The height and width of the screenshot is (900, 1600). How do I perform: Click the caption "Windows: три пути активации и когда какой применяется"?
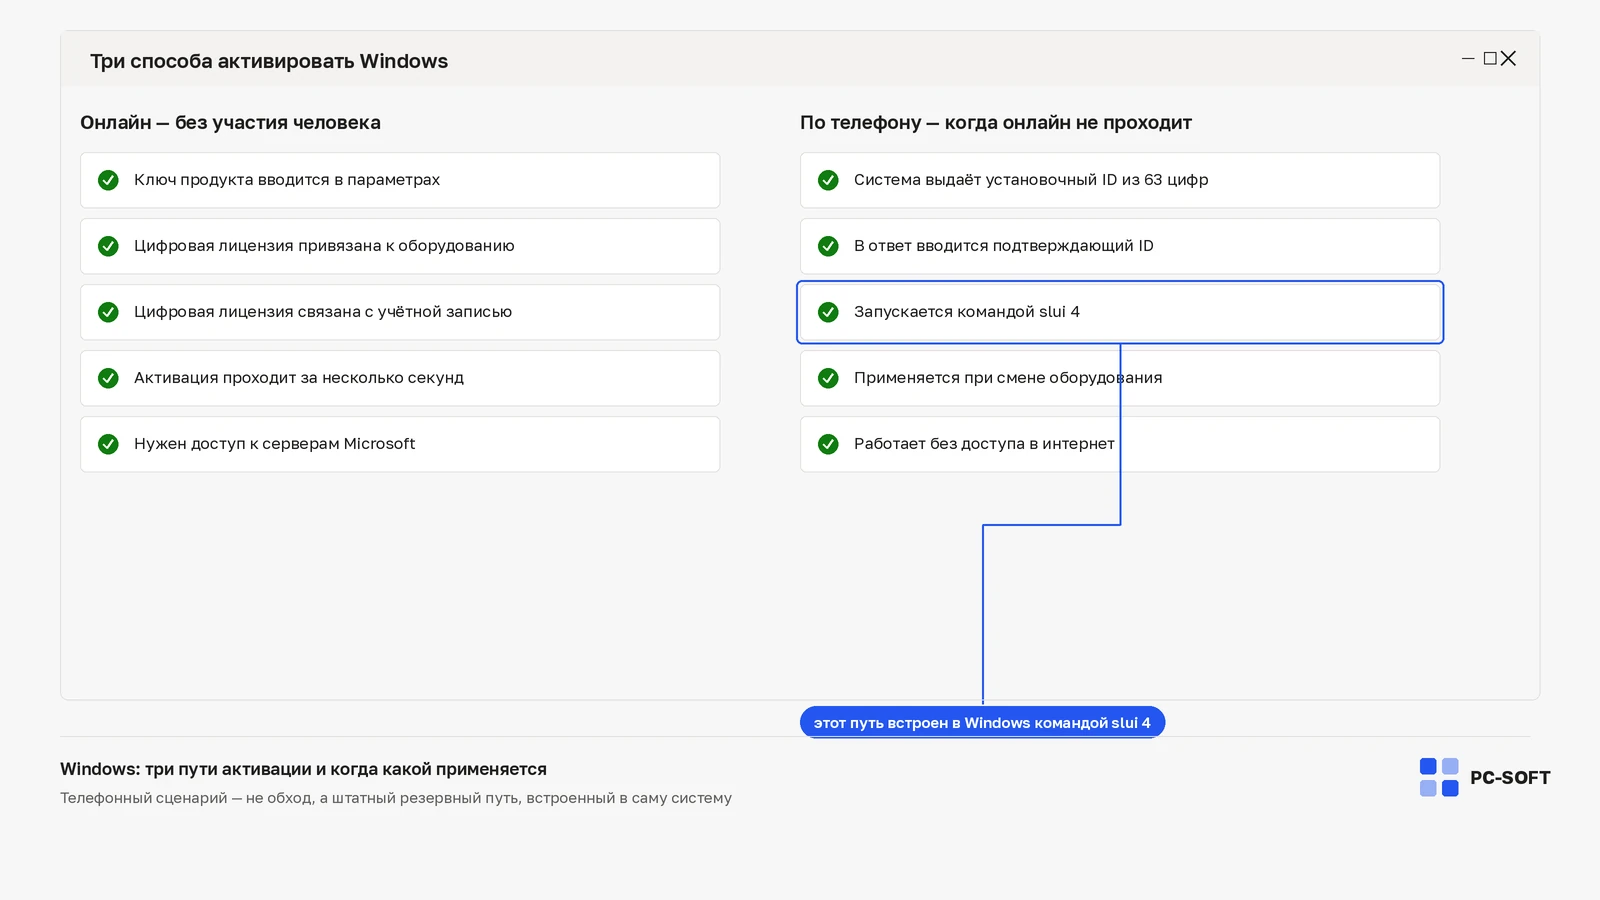click(x=303, y=769)
